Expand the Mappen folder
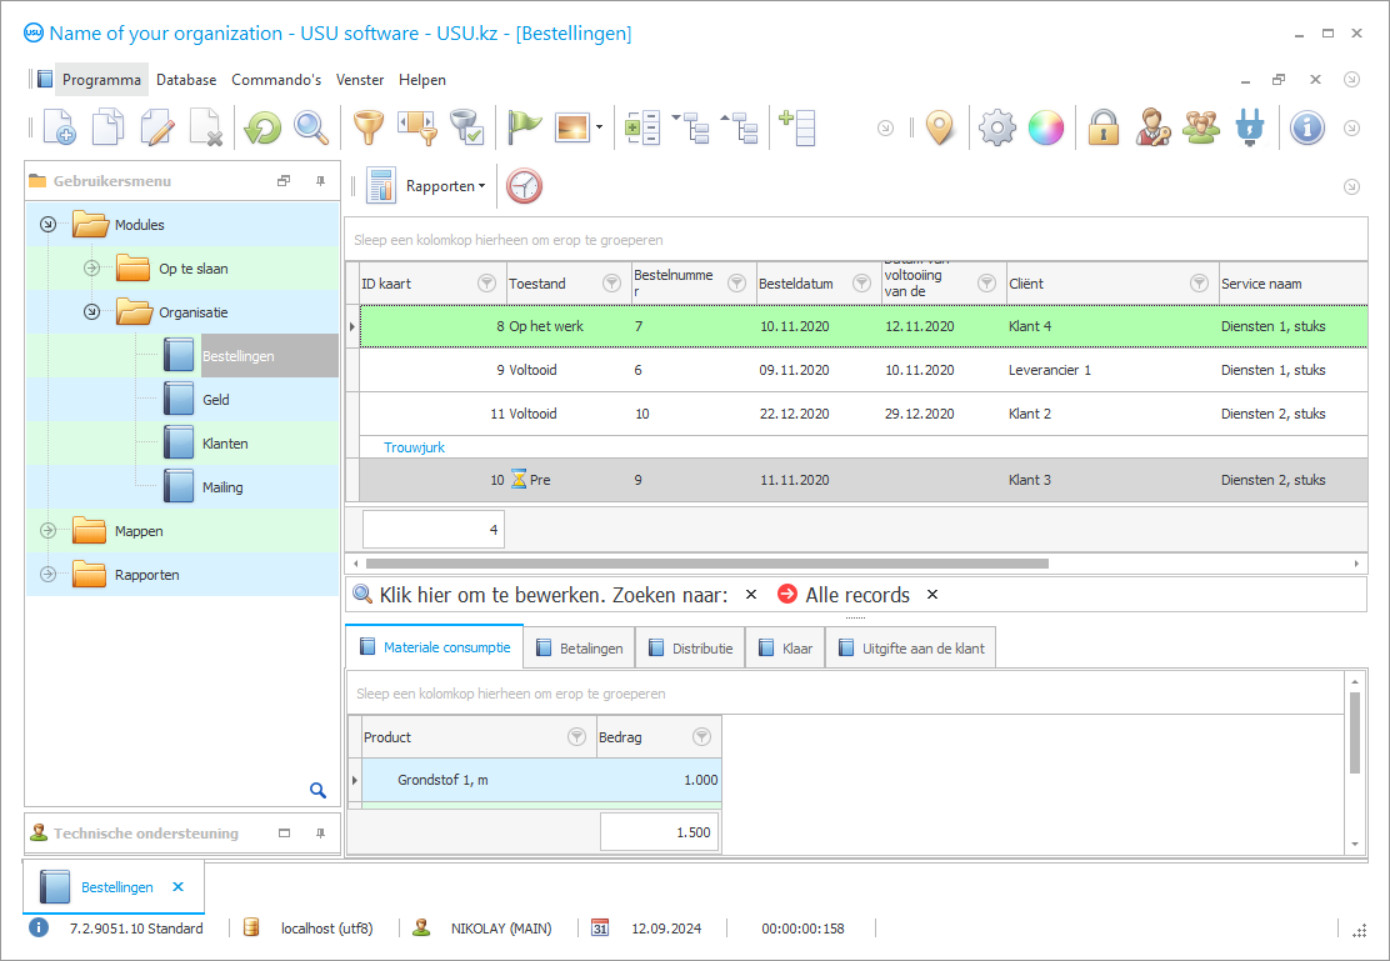 [x=48, y=531]
